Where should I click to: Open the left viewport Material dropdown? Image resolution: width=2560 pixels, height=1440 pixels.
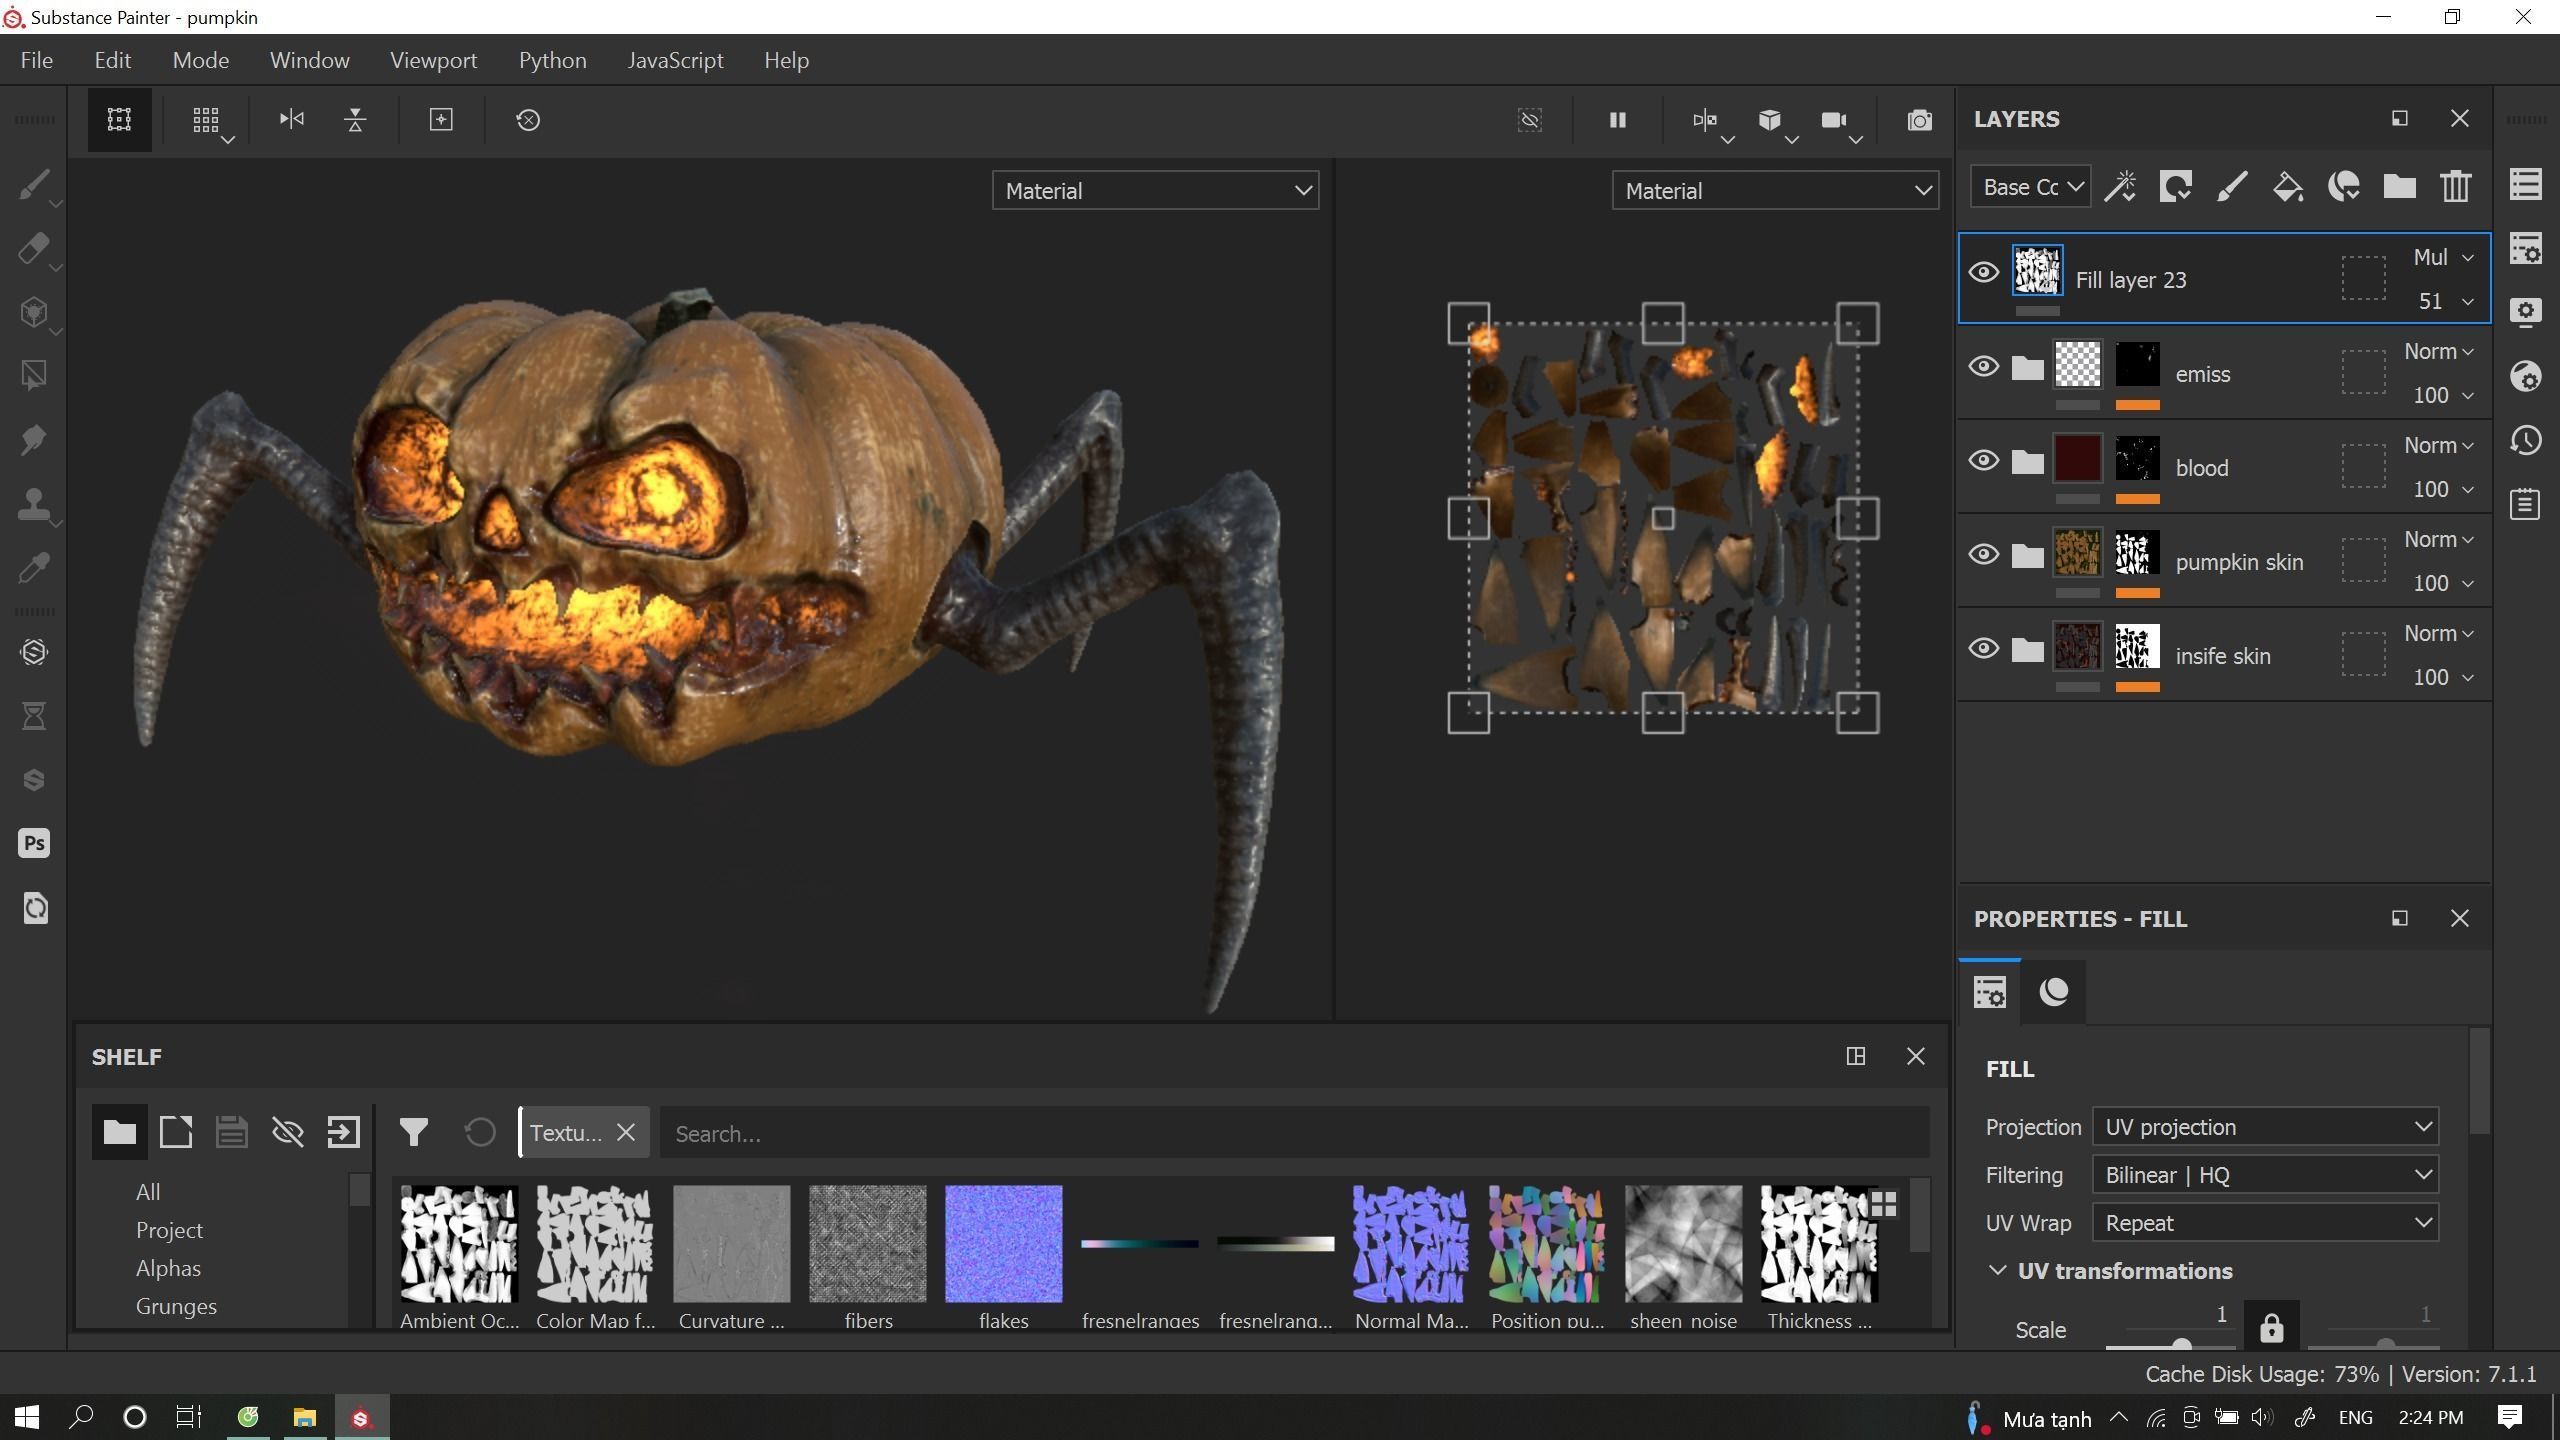(1155, 190)
